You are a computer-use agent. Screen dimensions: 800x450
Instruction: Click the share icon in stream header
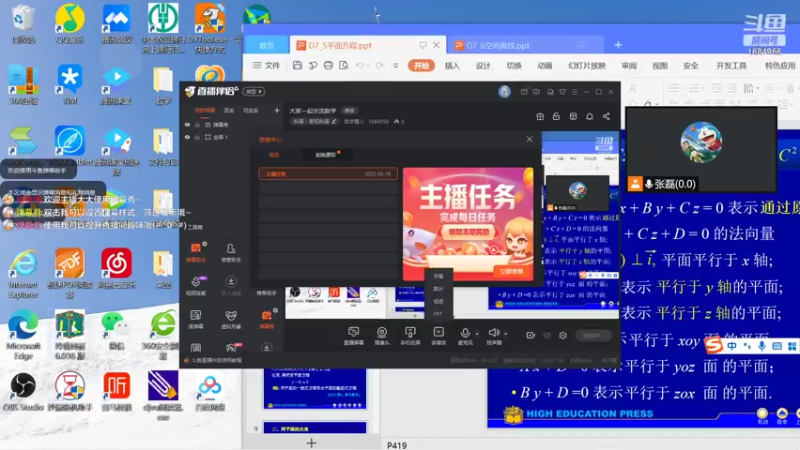pos(606,116)
